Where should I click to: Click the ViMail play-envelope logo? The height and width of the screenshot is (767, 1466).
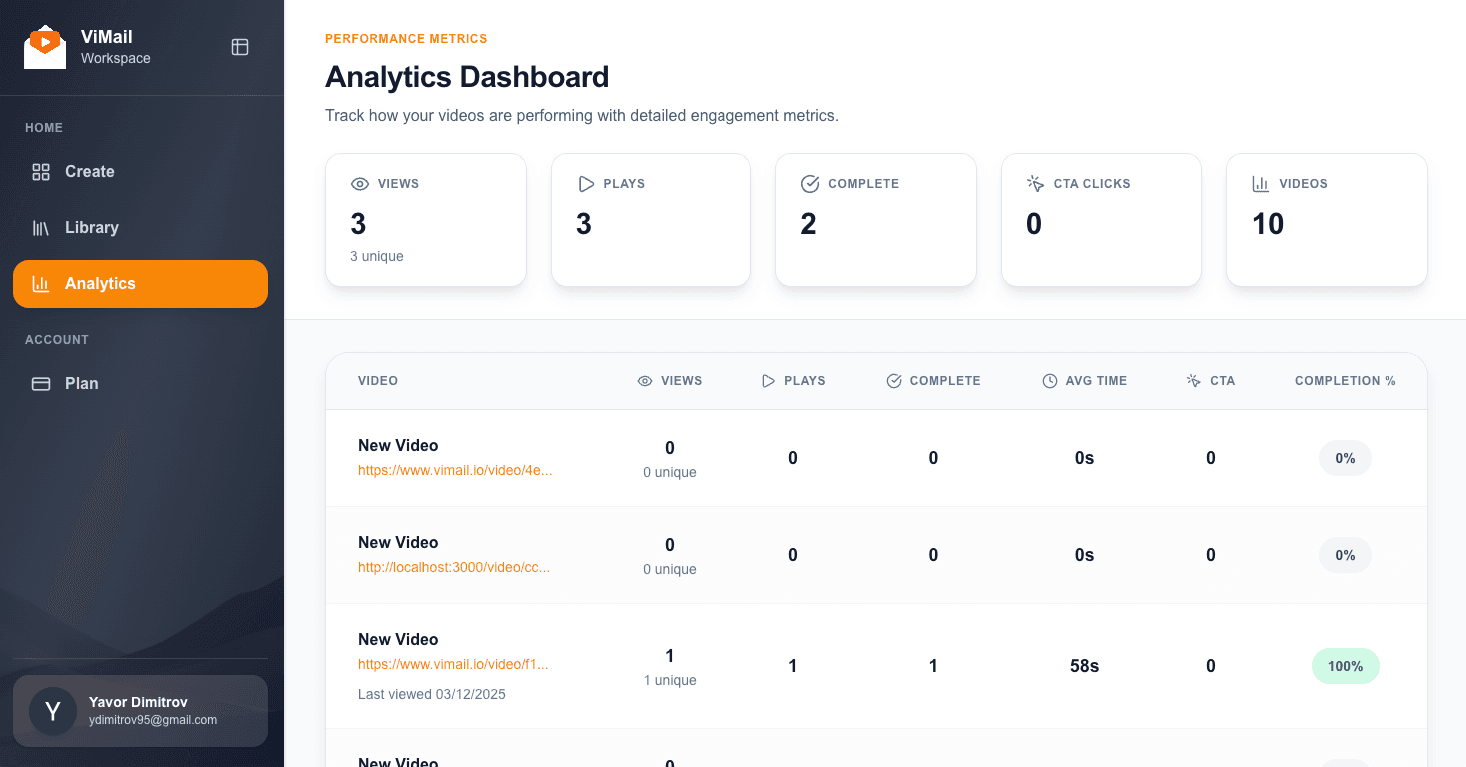click(44, 46)
